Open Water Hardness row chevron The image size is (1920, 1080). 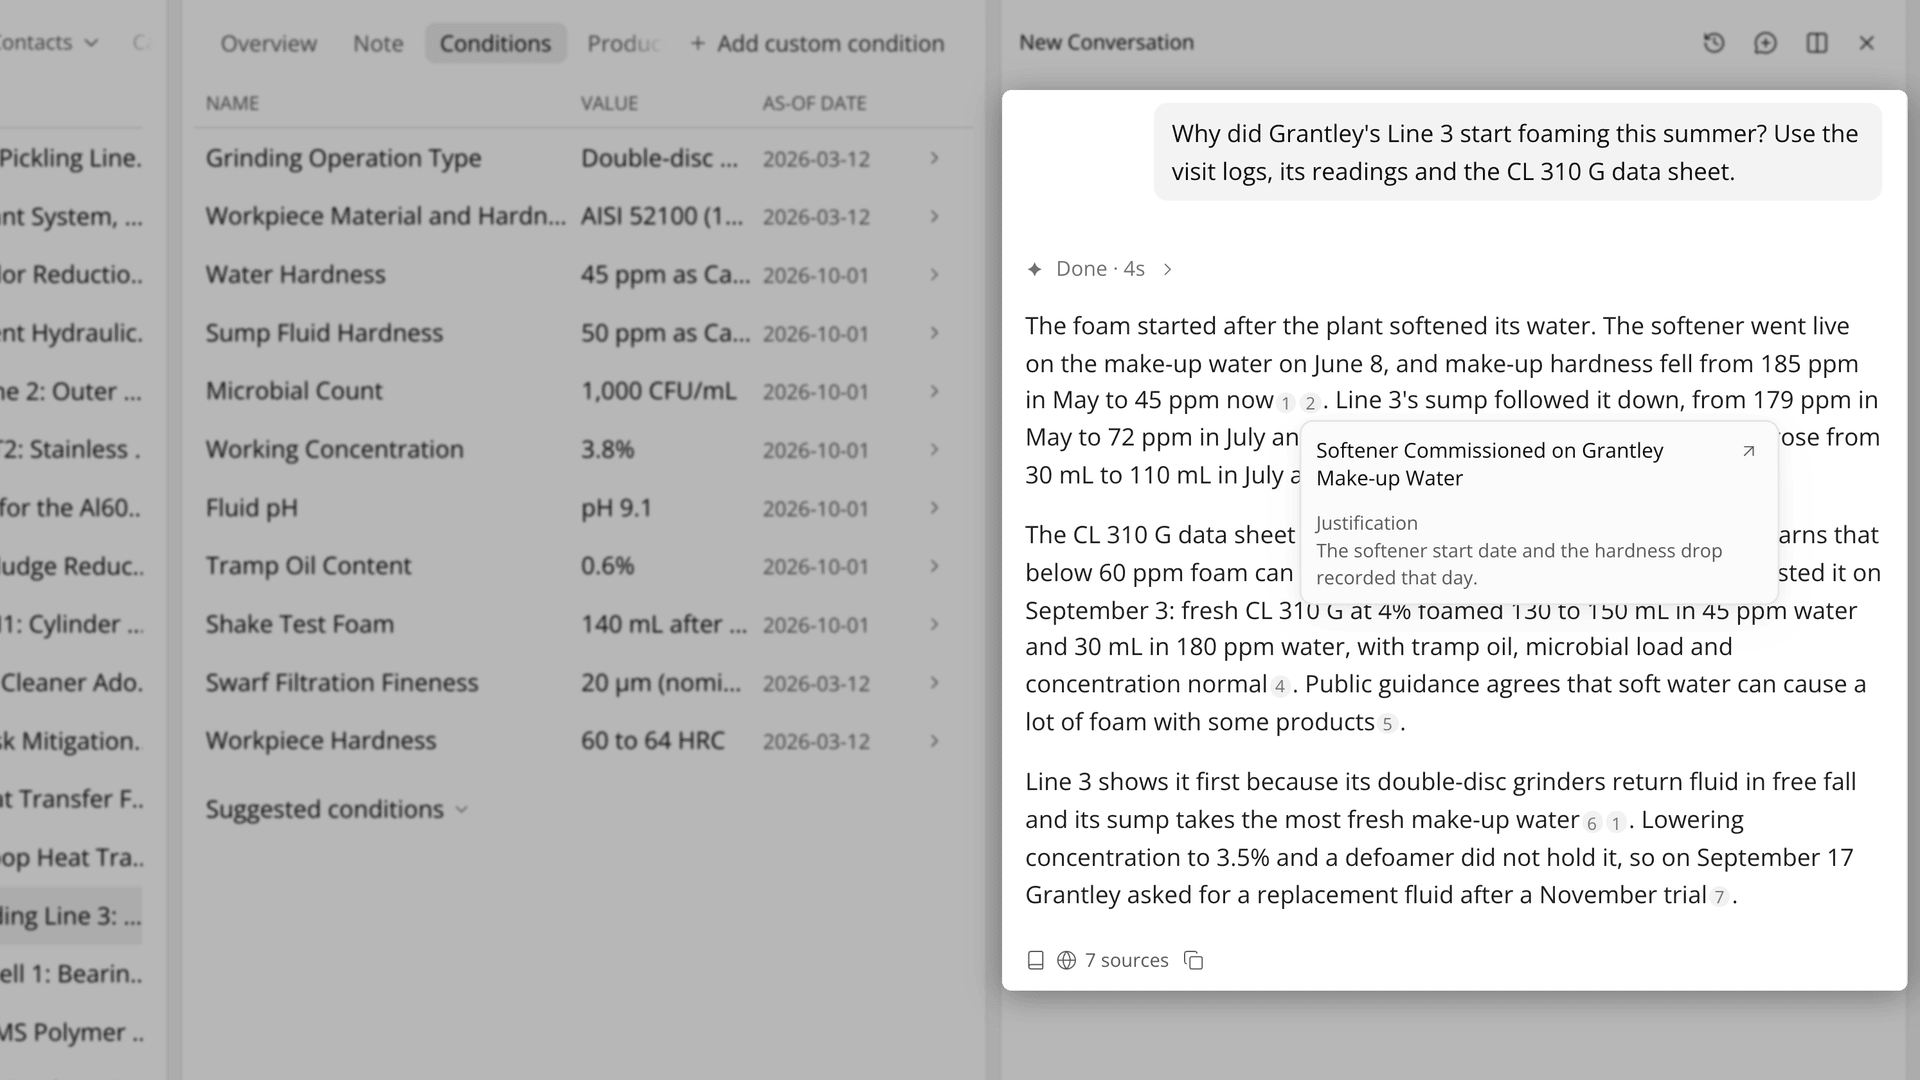934,274
